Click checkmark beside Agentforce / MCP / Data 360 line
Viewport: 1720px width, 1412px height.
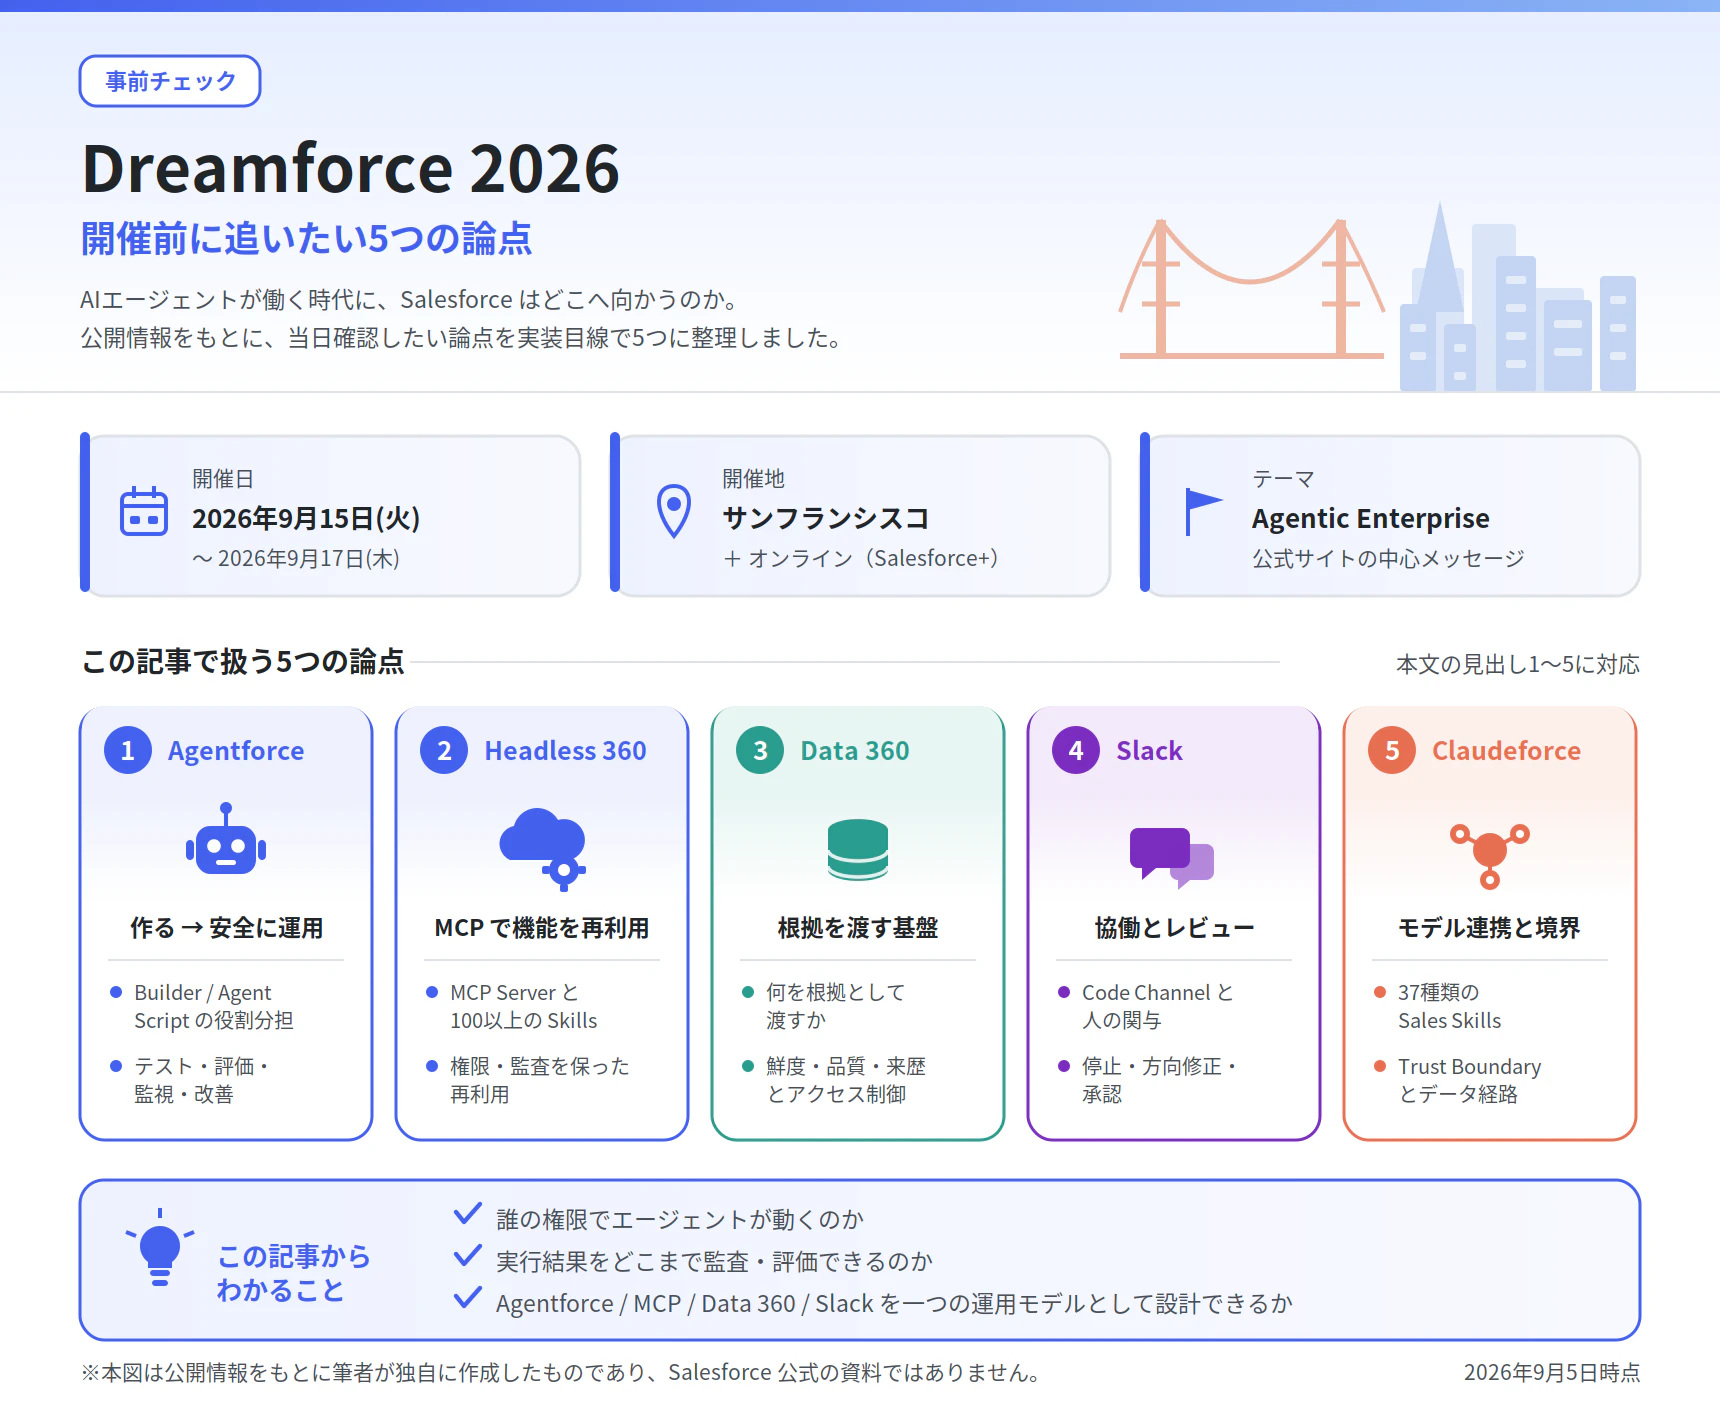pyautogui.click(x=467, y=1298)
